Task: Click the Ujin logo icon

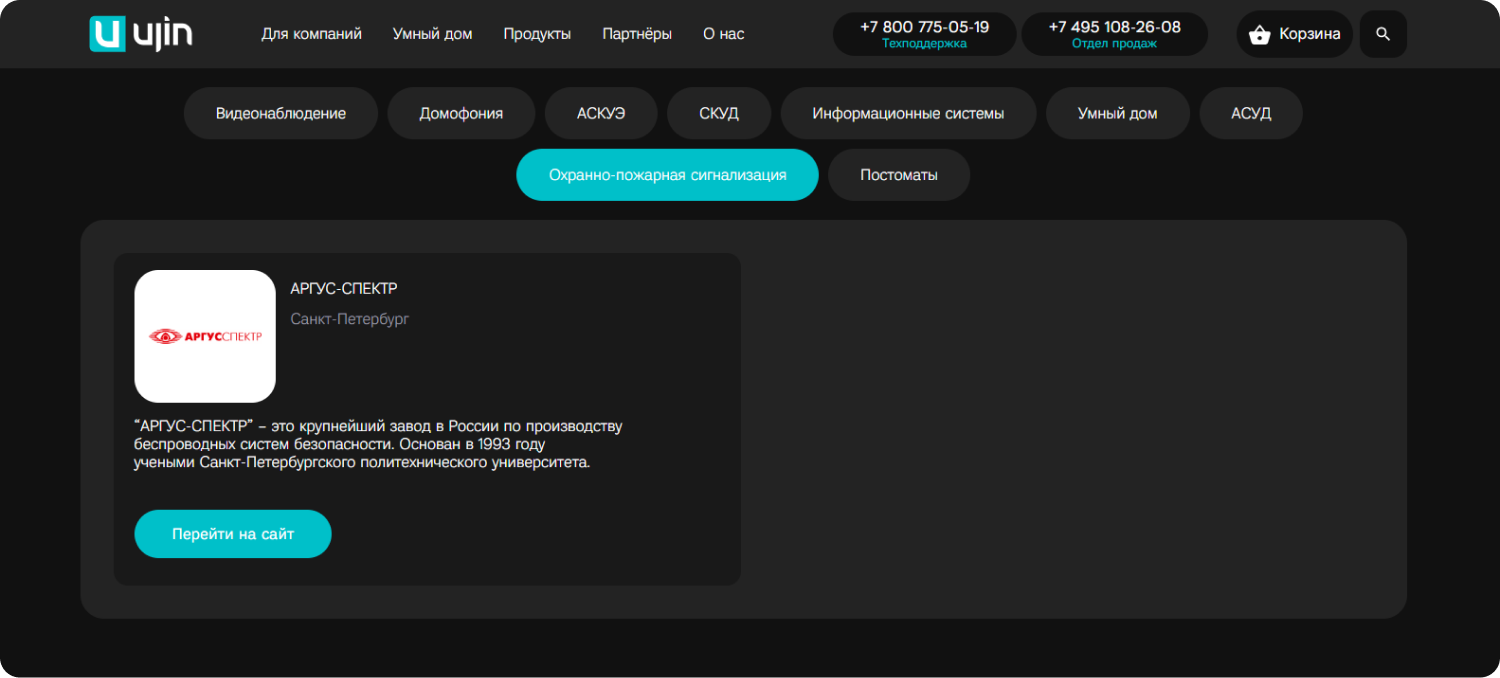Action: 107,34
